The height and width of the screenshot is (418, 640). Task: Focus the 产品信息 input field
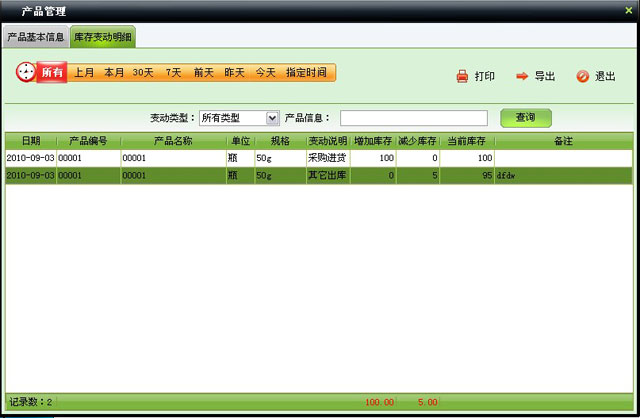coord(413,118)
